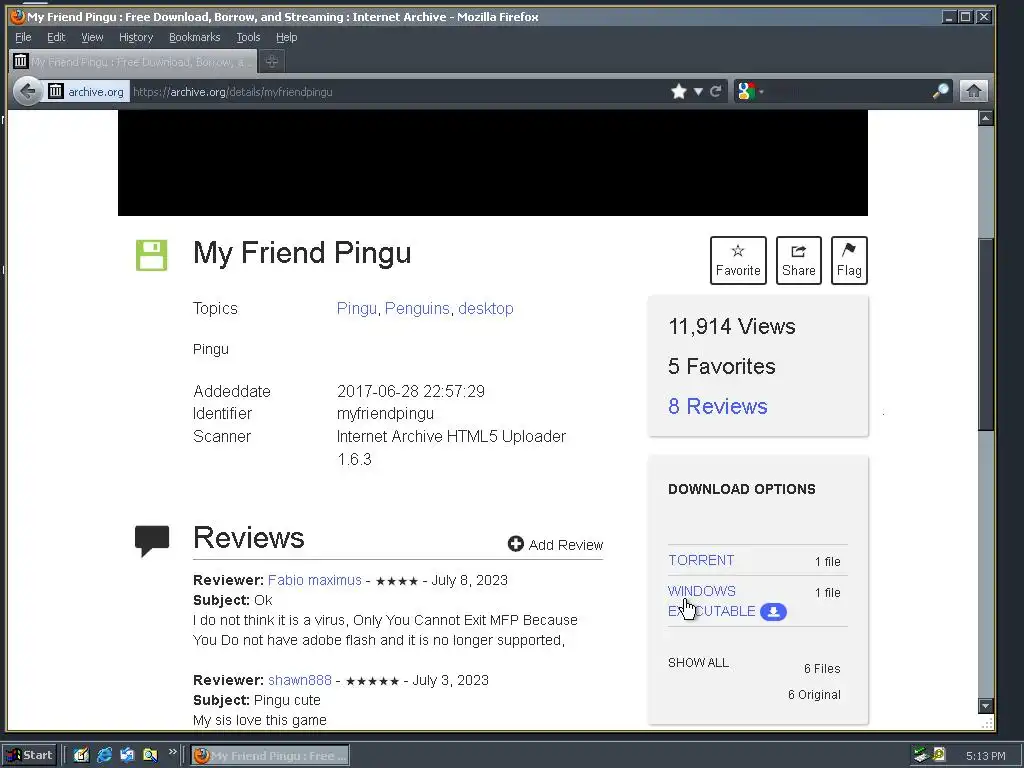Click the third quick launch icon on taskbar
Viewport: 1024px width, 768px height.
[127, 755]
